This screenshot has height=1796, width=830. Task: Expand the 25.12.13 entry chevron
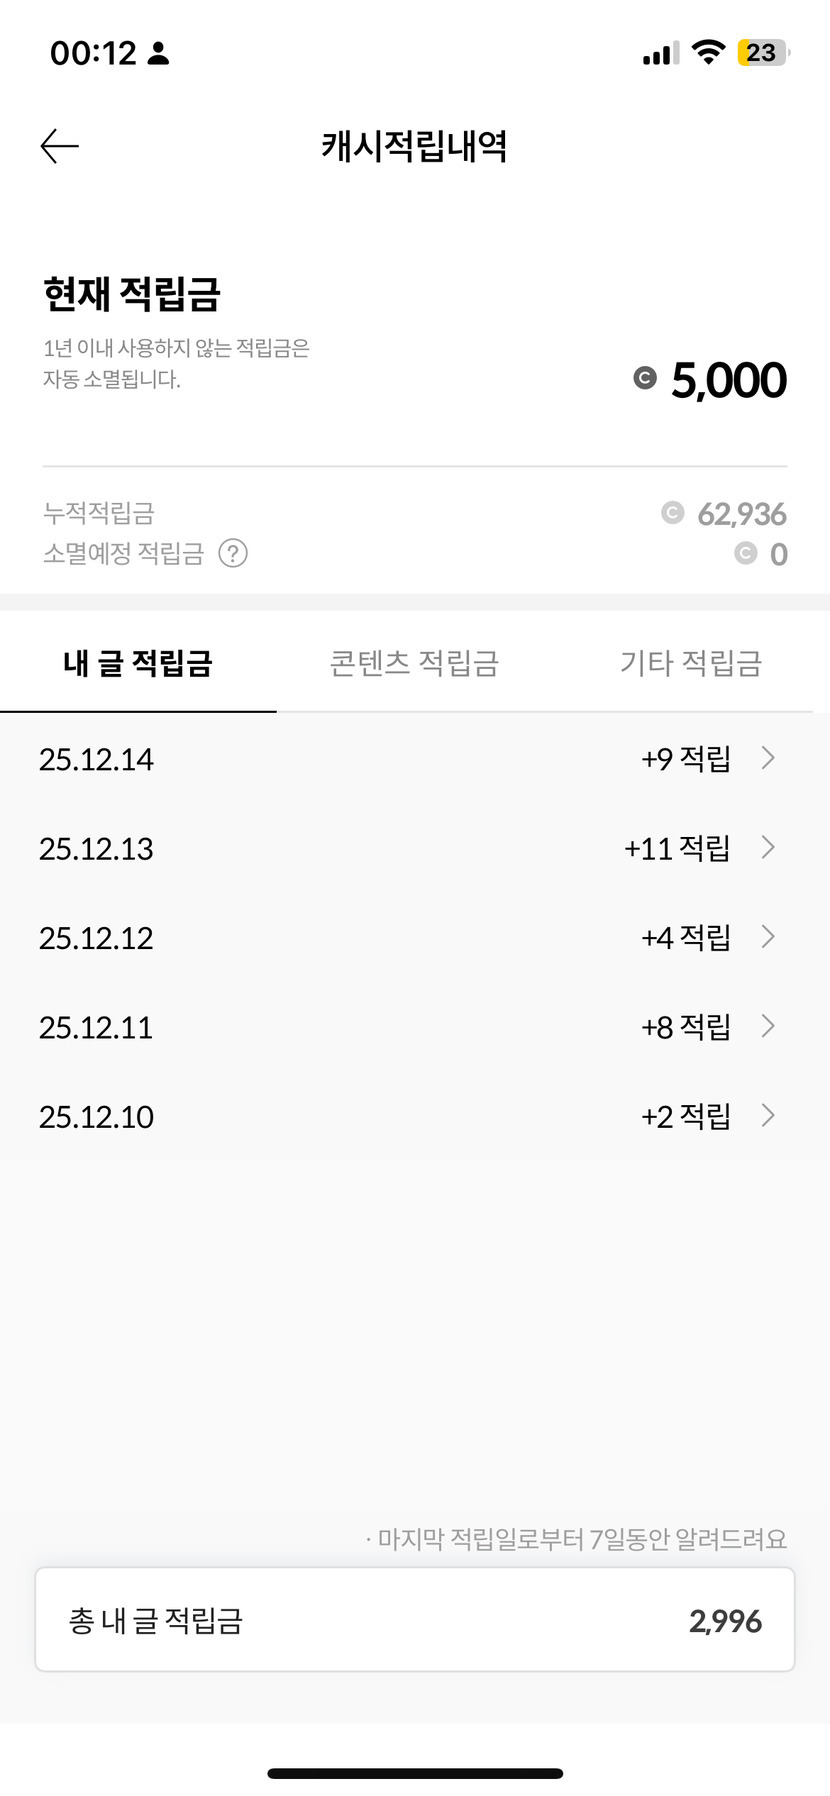point(768,847)
